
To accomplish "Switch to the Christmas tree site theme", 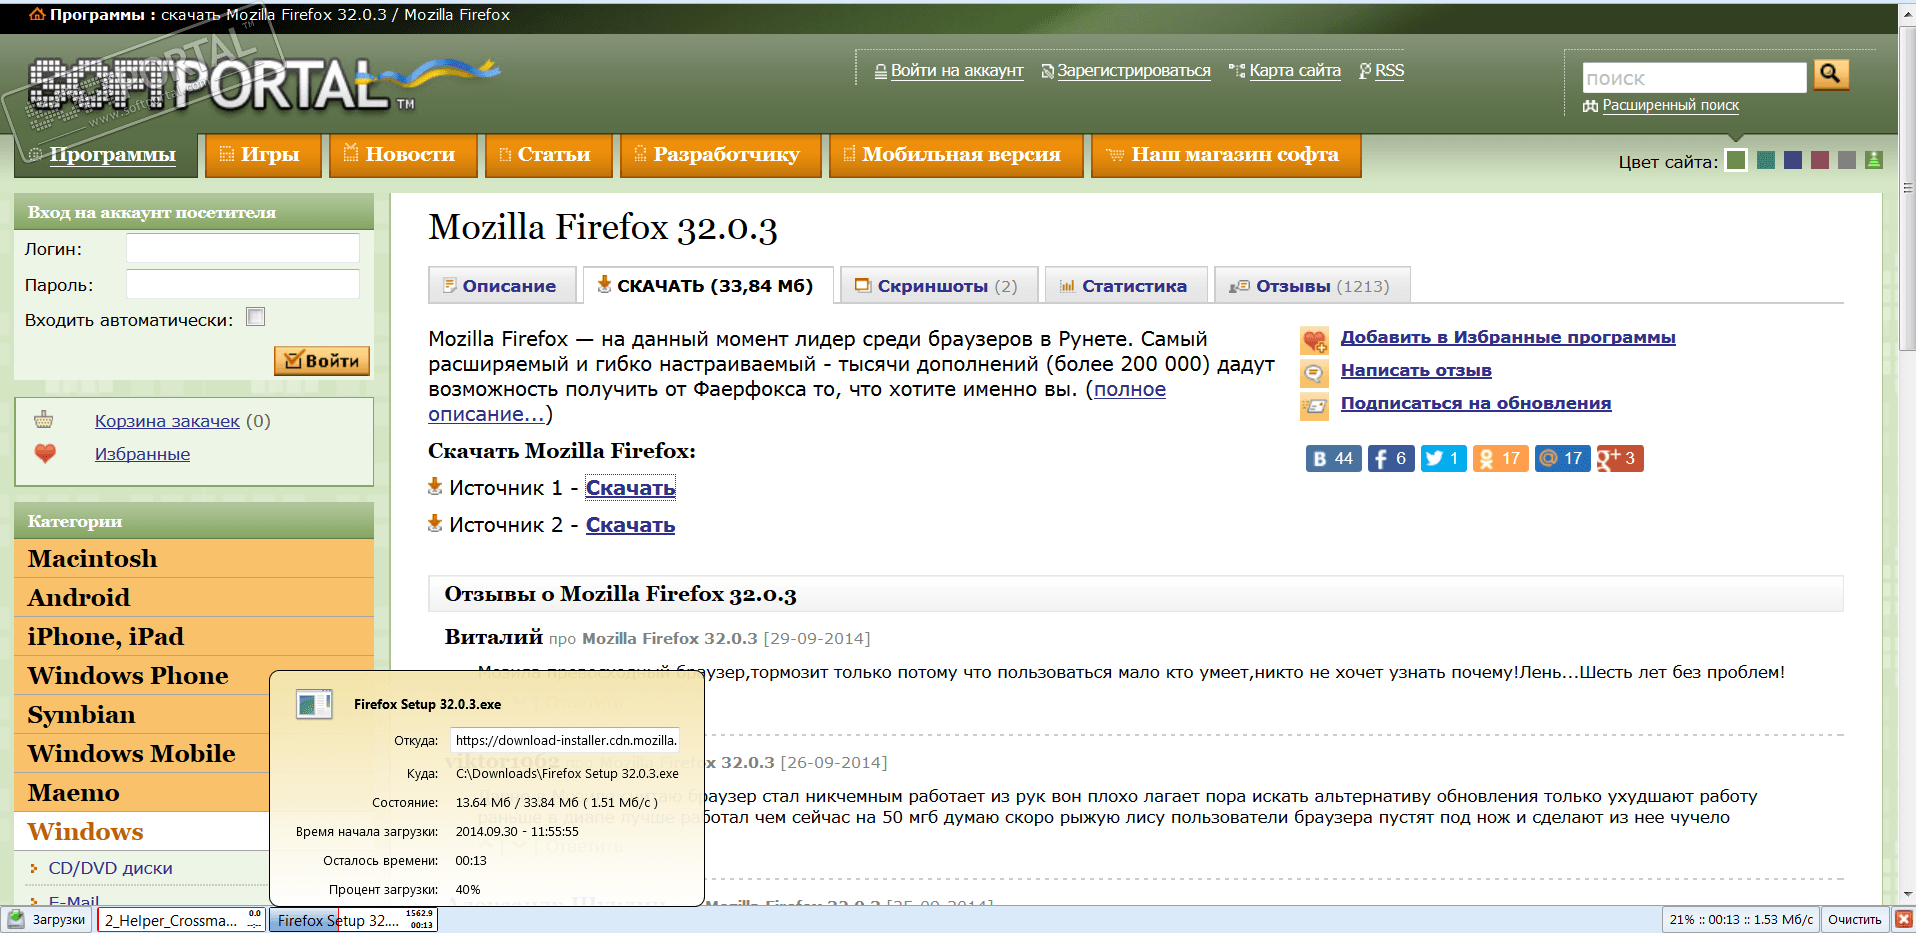I will pyautogui.click(x=1874, y=160).
